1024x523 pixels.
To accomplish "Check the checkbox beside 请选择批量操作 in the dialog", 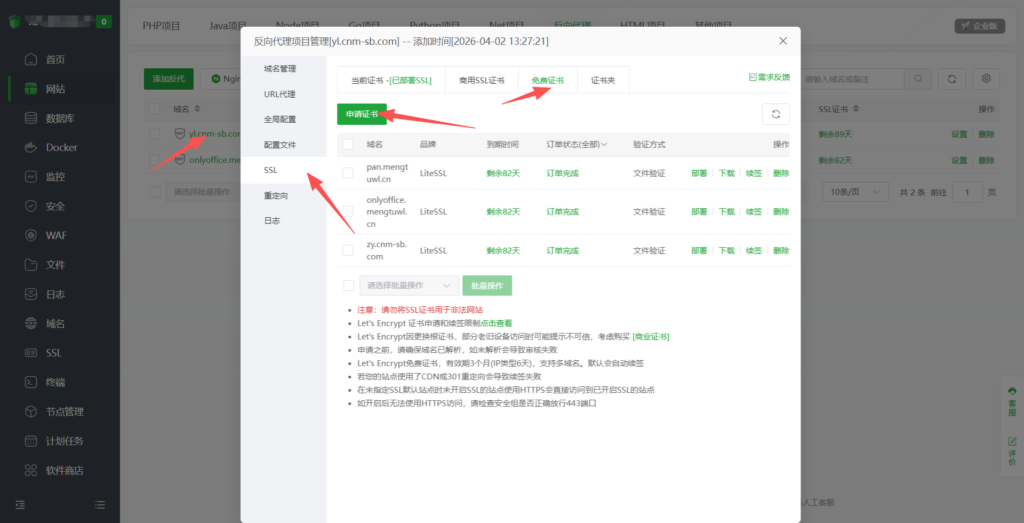I will (348, 285).
